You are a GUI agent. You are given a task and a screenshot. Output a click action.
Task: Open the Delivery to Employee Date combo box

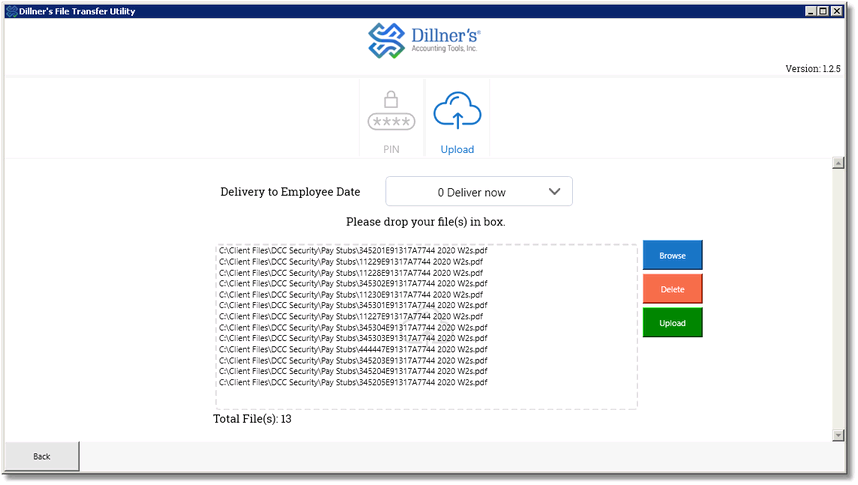click(479, 192)
